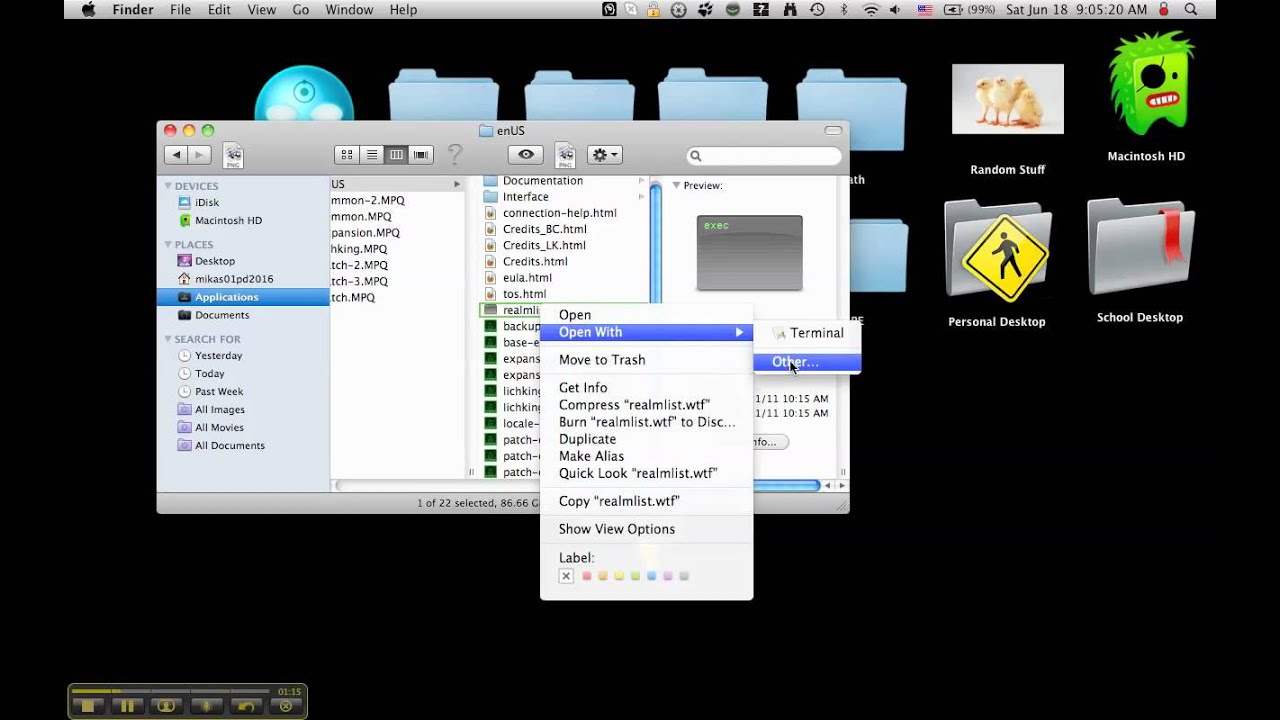Screen dimensions: 1280x720
Task: Choose Duplicate from the context menu
Action: (646, 439)
